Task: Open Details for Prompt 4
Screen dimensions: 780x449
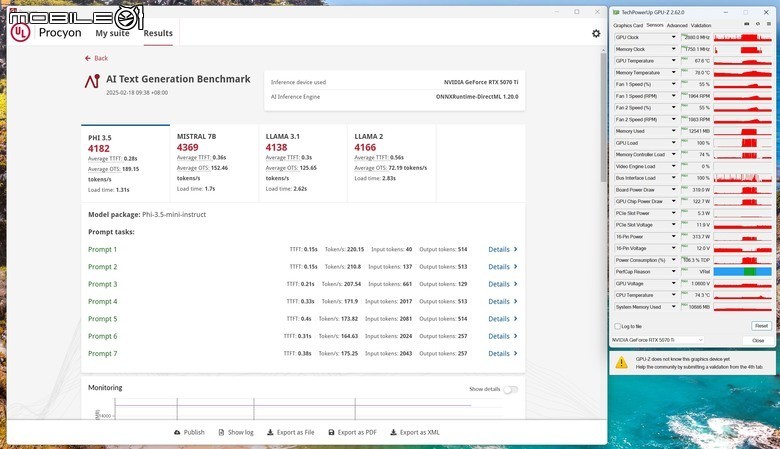Action: (x=502, y=302)
